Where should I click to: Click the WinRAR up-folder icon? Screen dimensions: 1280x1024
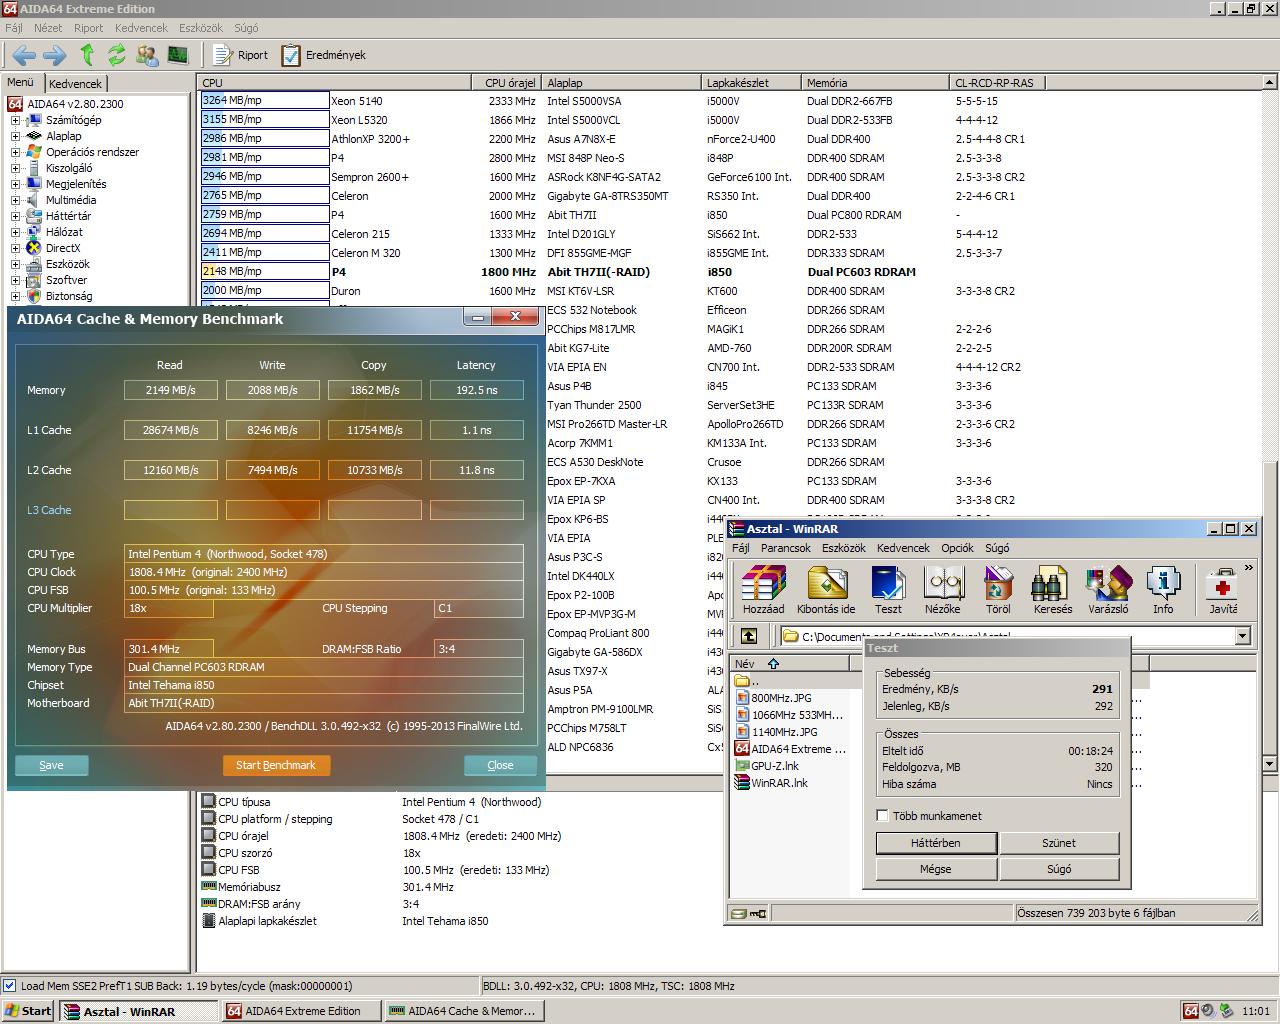(748, 636)
